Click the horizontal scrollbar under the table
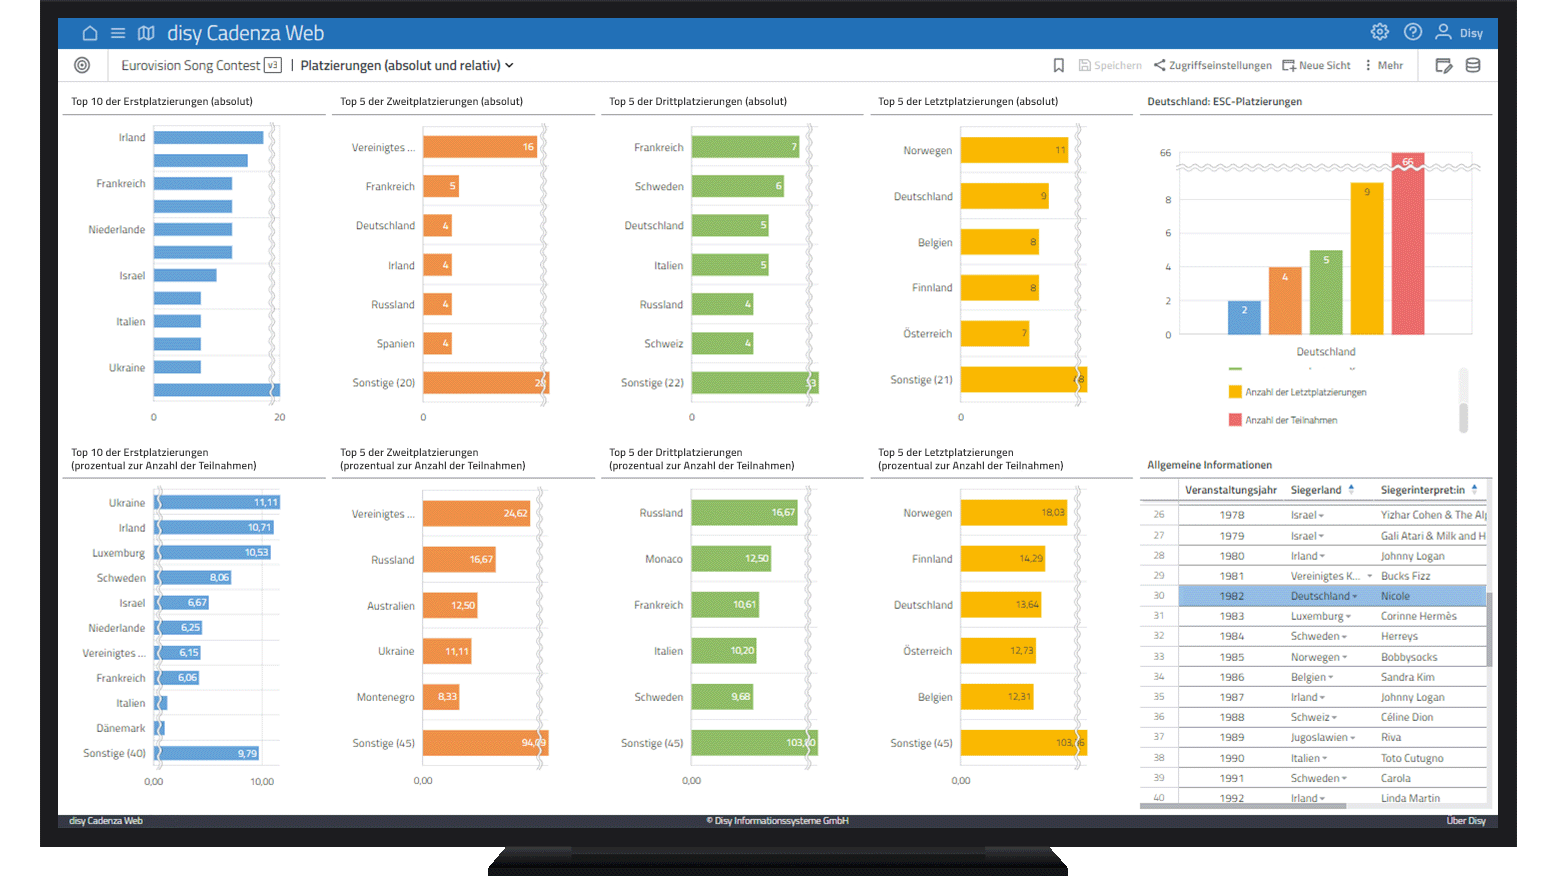 1243,805
